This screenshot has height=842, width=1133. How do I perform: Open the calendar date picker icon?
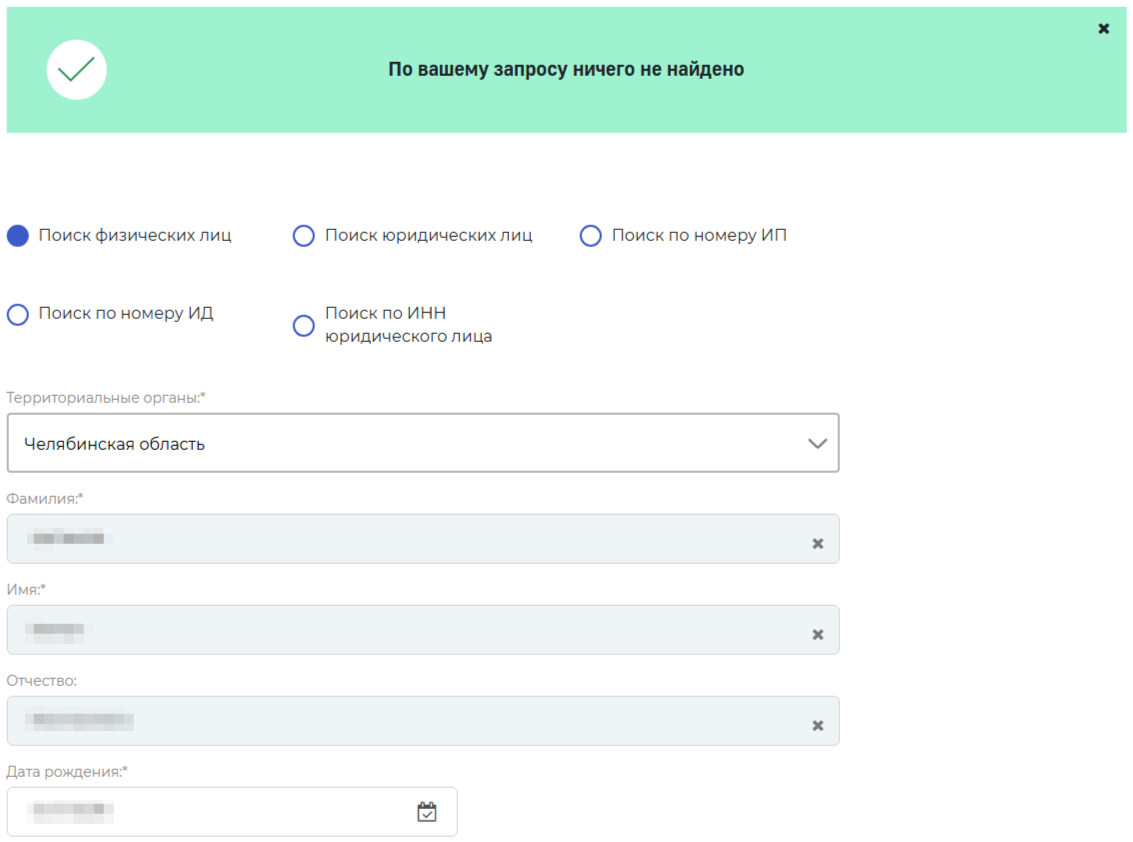[x=427, y=812]
